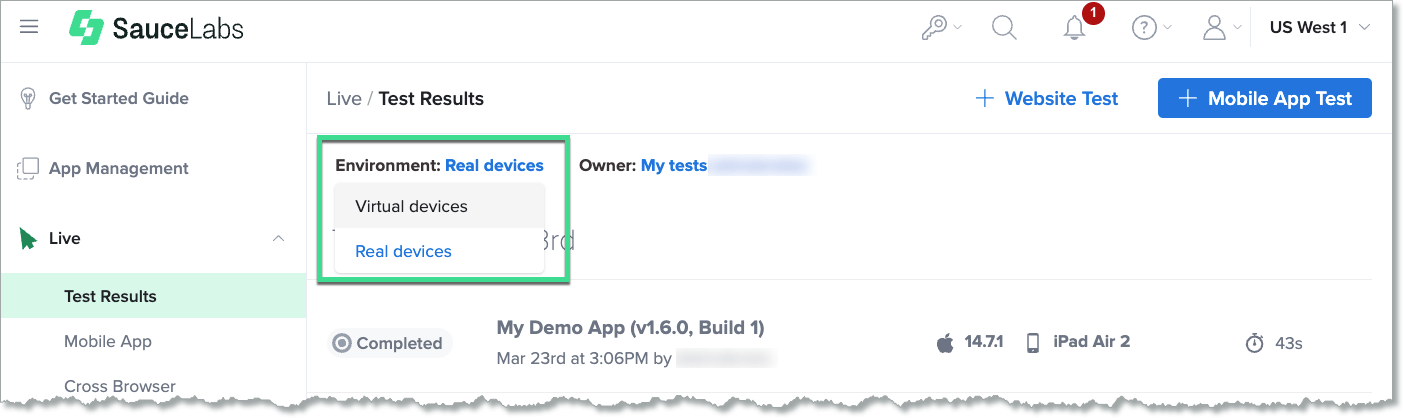Click the Sauce Labs logo
Image resolution: width=1403 pixels, height=418 pixels.
pos(156,28)
